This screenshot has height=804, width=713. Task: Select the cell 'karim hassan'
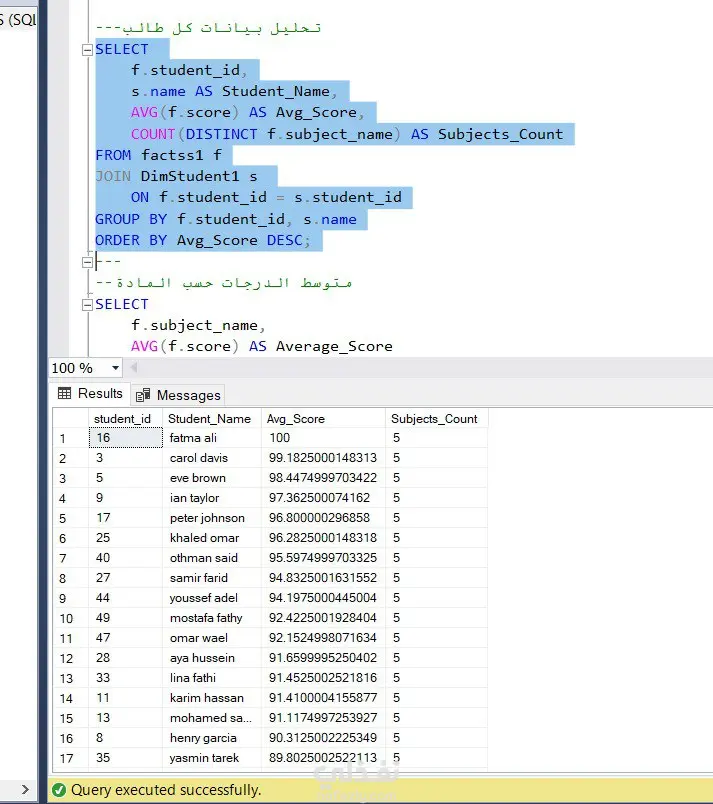click(x=212, y=698)
